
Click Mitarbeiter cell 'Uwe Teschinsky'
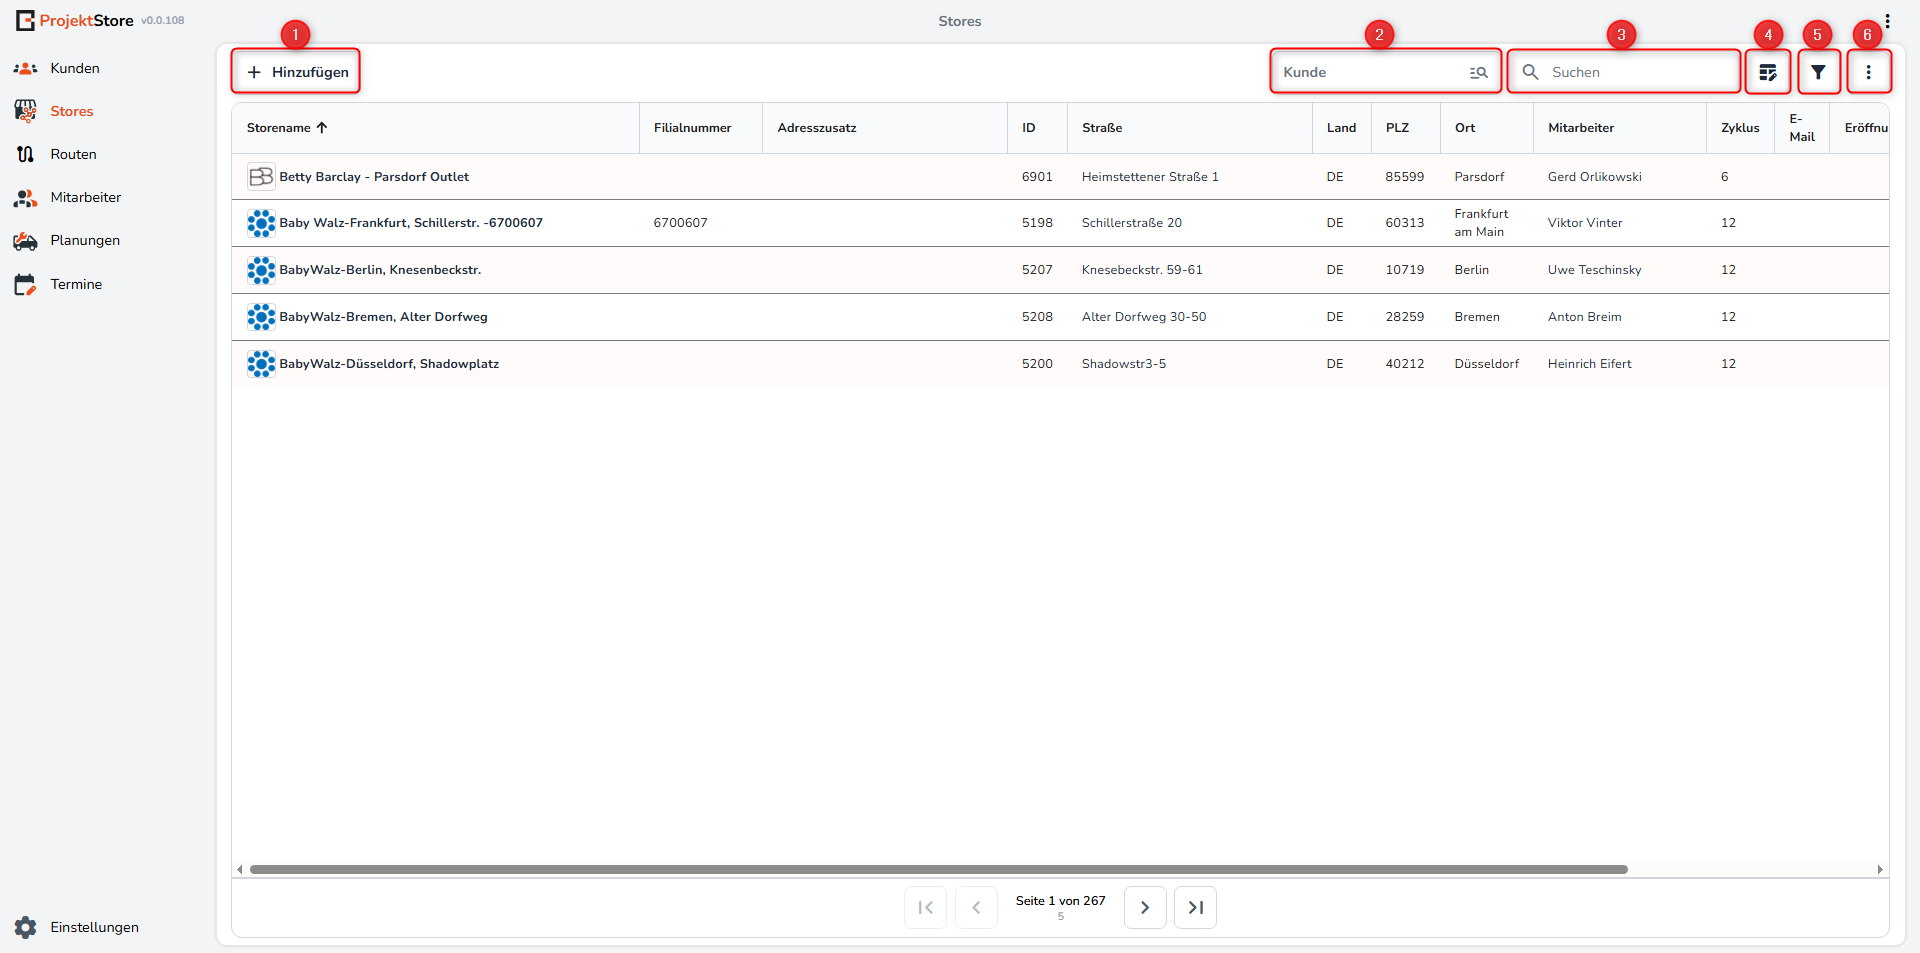[x=1595, y=270]
